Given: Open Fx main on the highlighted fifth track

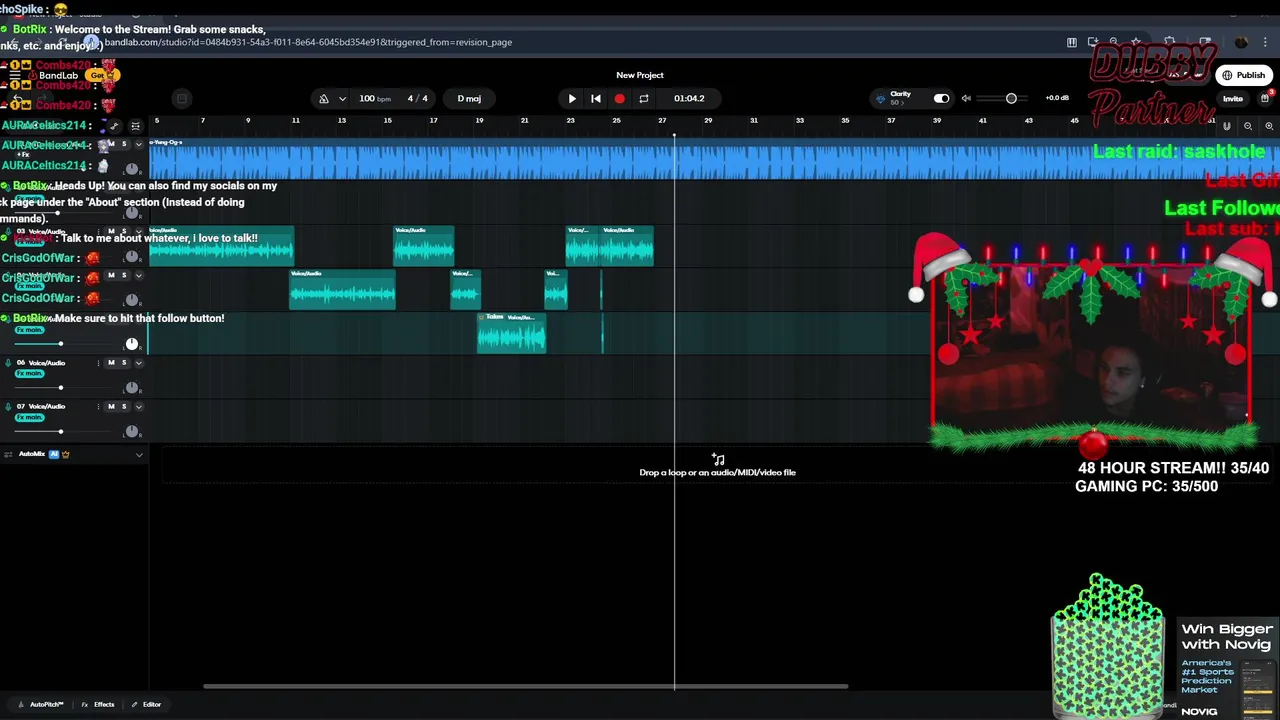Looking at the screenshot, I should (x=30, y=330).
